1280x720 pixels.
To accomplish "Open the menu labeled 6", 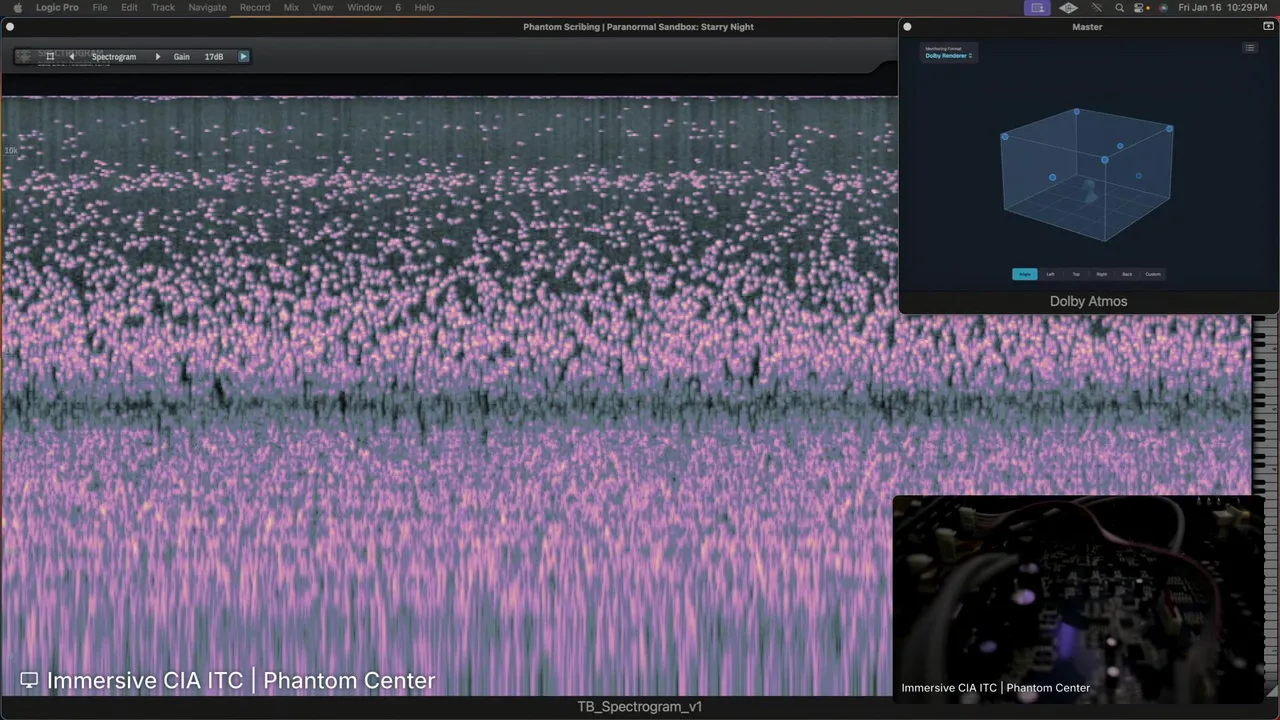I will click(398, 7).
